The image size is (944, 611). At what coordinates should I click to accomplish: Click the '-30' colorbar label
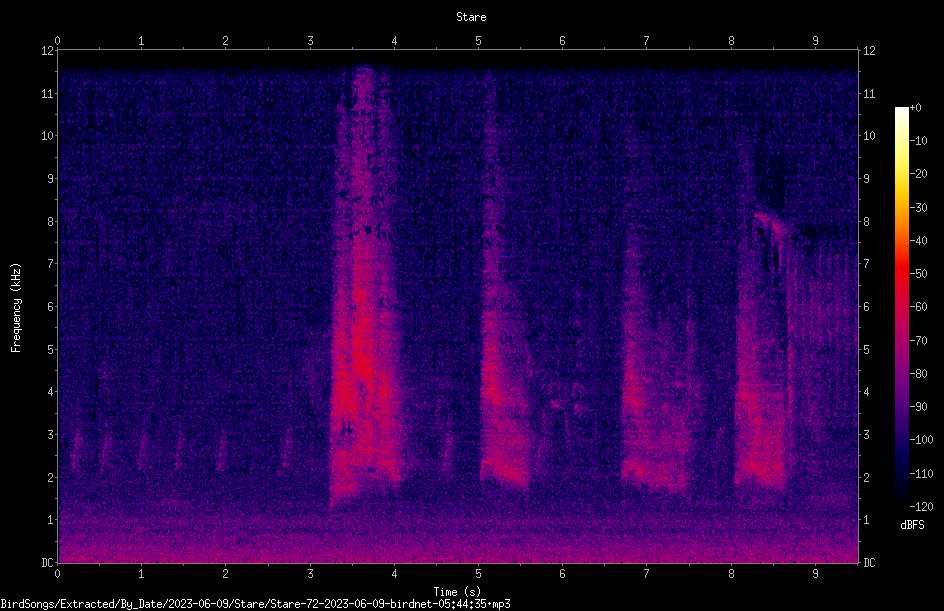click(918, 207)
